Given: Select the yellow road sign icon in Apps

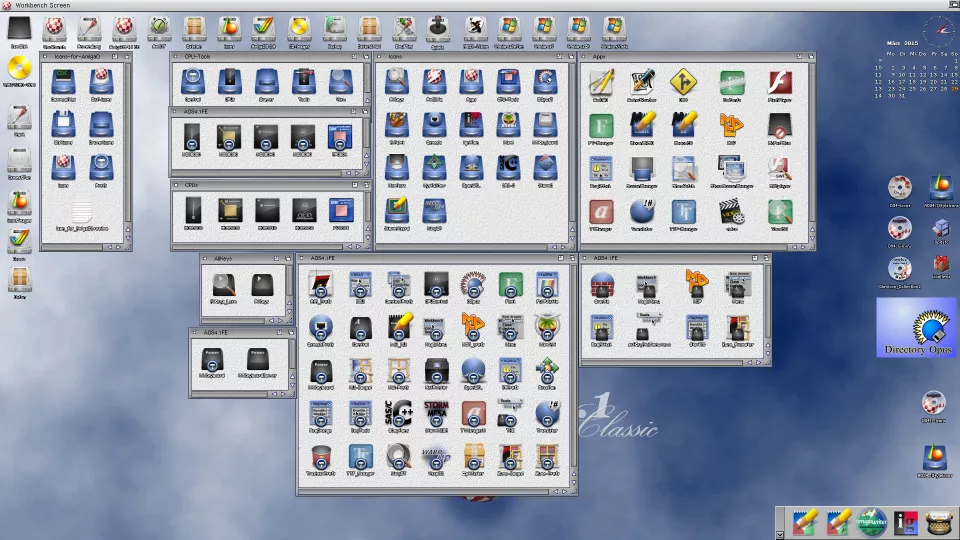Looking at the screenshot, I should click(x=683, y=83).
